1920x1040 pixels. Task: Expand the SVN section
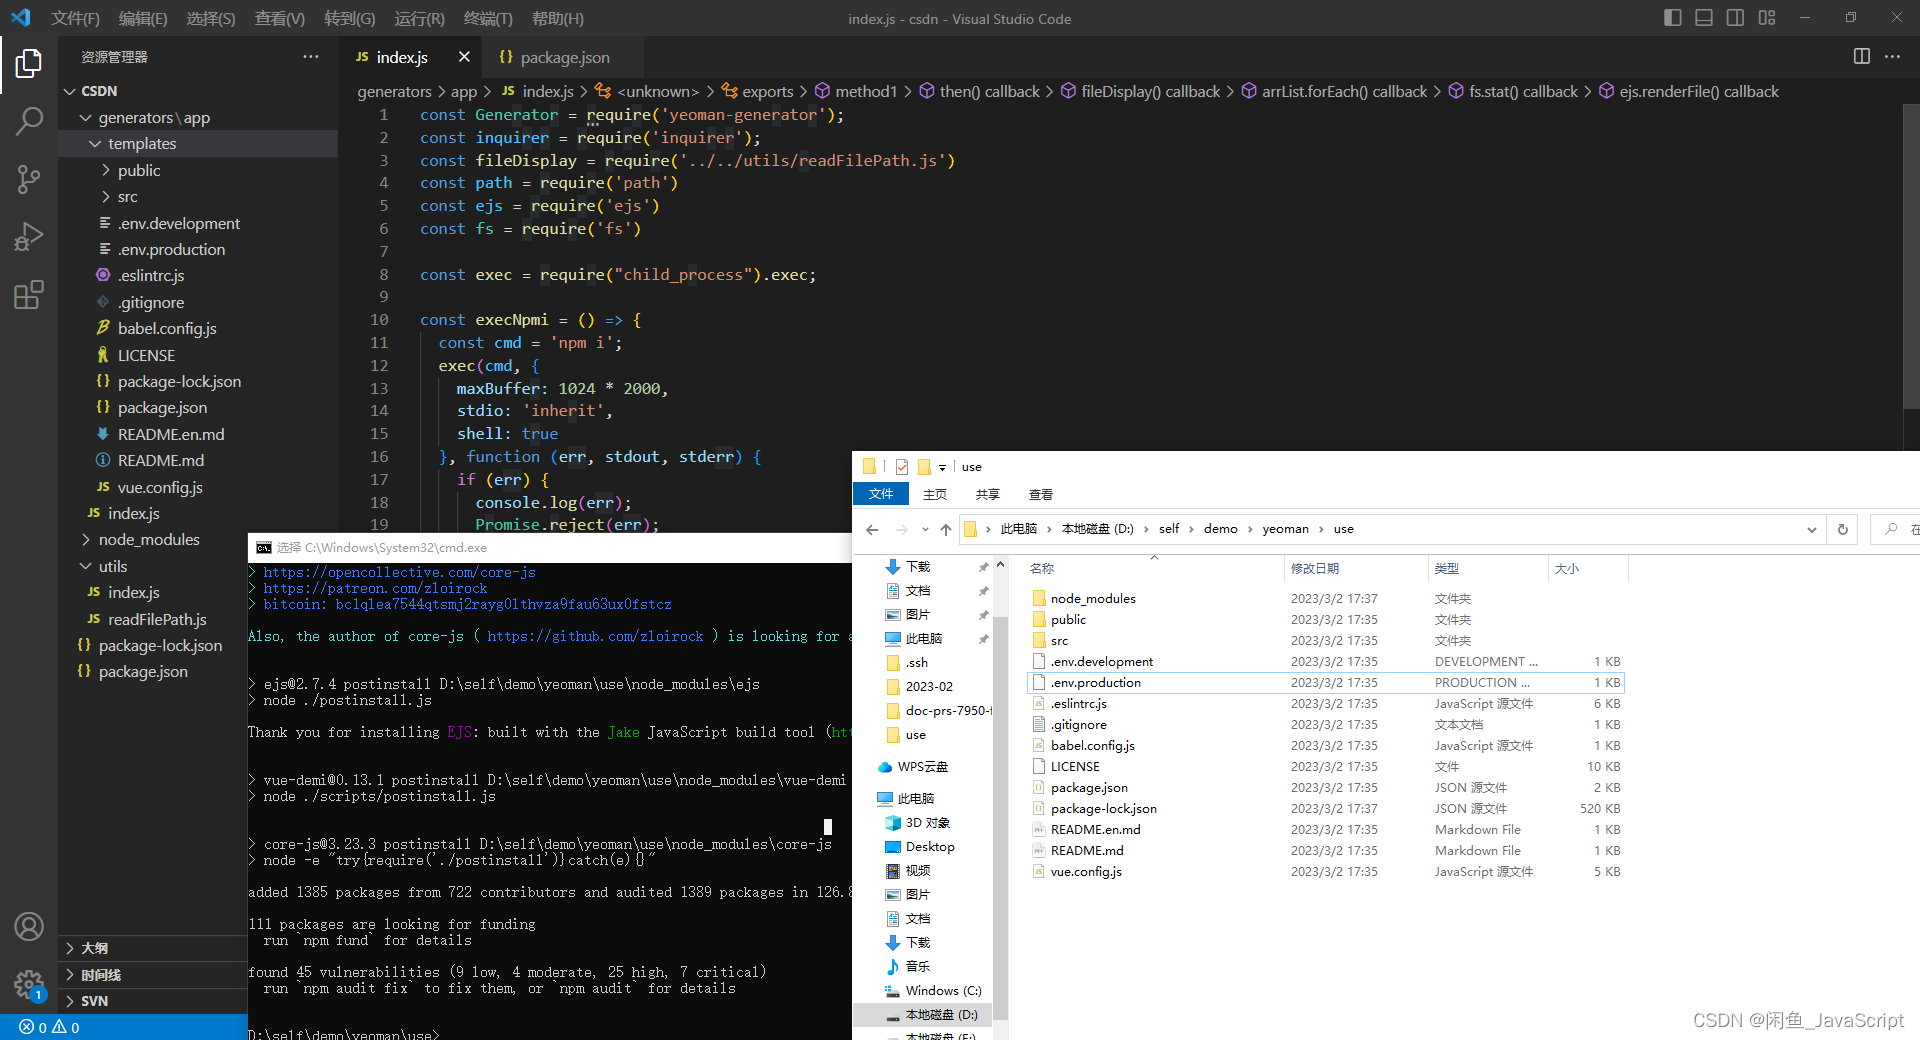pos(153,1001)
